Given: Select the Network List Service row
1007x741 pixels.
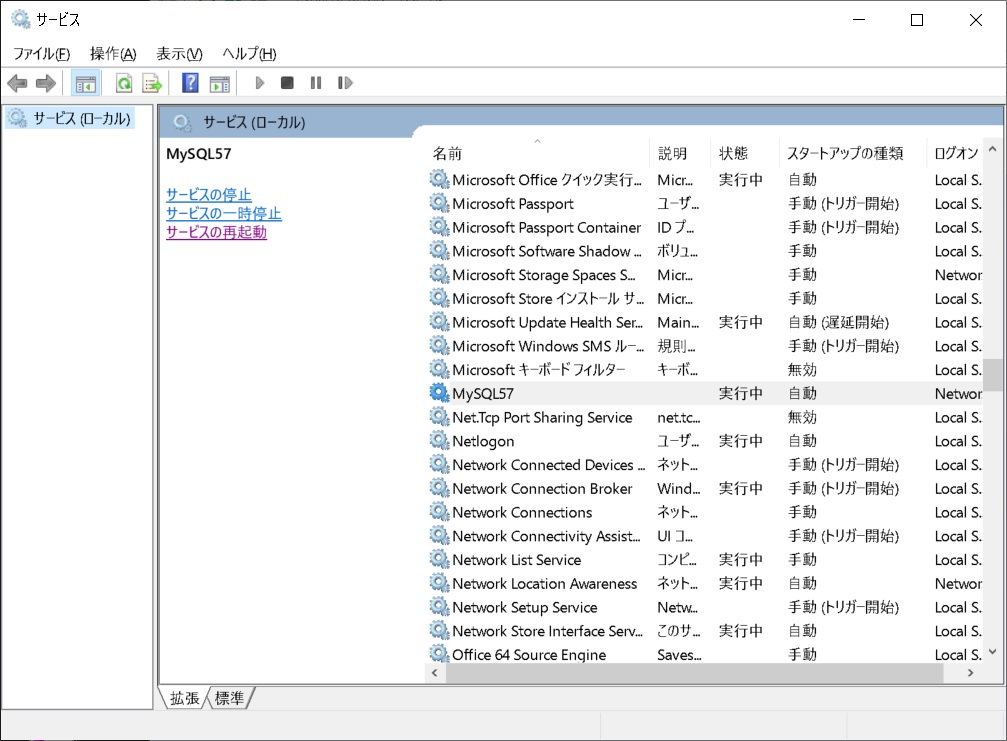Looking at the screenshot, I should 705,560.
